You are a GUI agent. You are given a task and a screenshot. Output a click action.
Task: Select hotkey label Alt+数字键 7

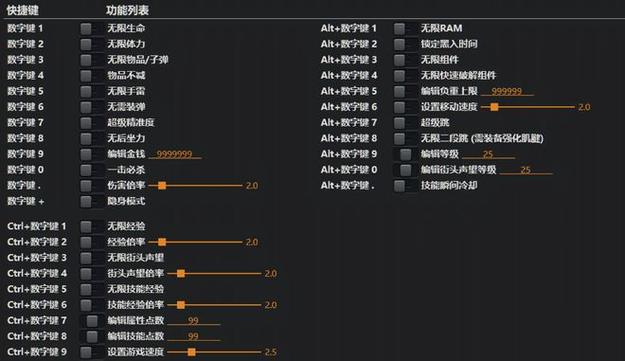(x=348, y=122)
